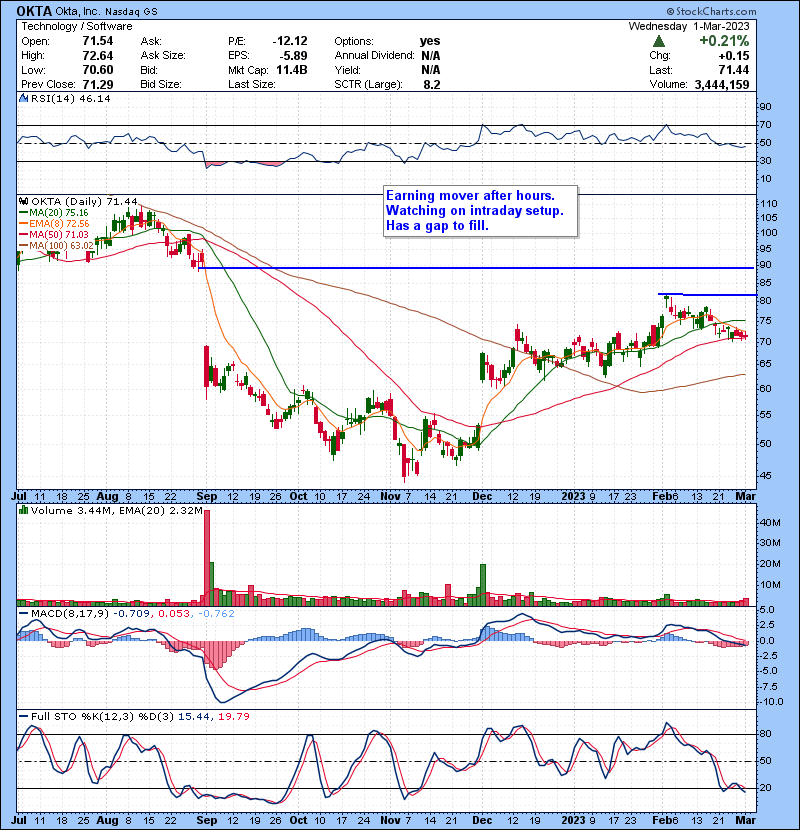Click the Options value yes
Screen dimensions: 800x830
coord(430,41)
